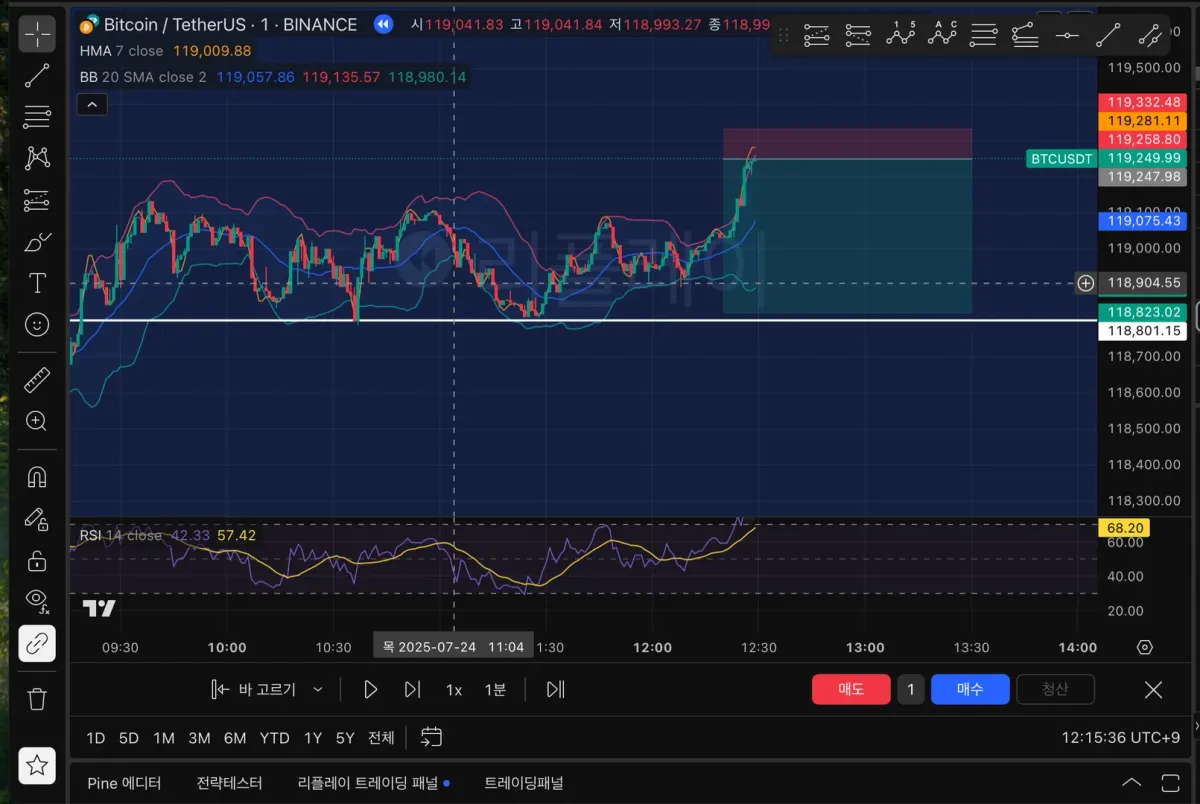Image resolution: width=1200 pixels, height=804 pixels.
Task: Select the trend line drawing tool
Action: click(x=37, y=75)
